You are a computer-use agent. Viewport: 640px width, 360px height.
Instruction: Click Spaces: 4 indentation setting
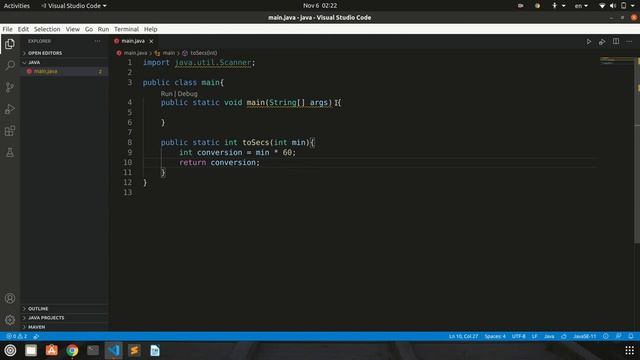click(x=495, y=336)
